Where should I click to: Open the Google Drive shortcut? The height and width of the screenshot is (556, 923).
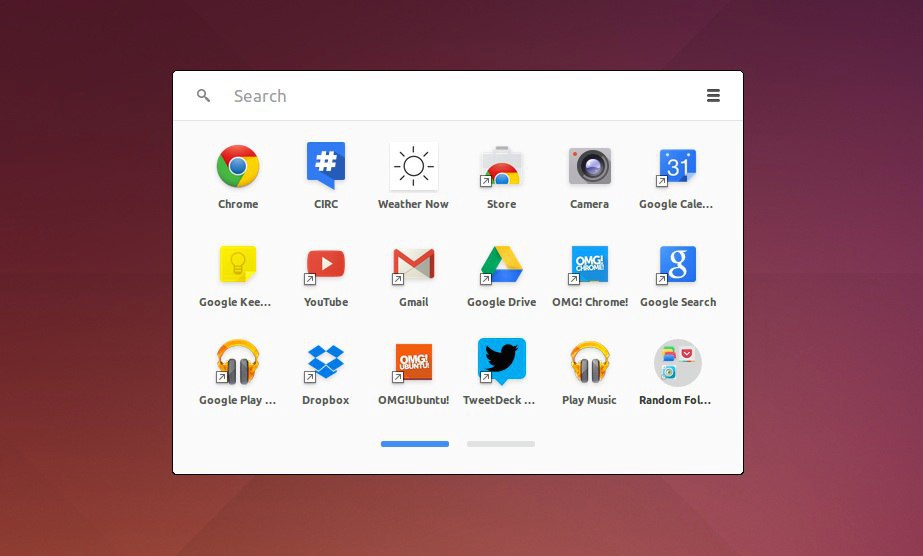tap(501, 265)
